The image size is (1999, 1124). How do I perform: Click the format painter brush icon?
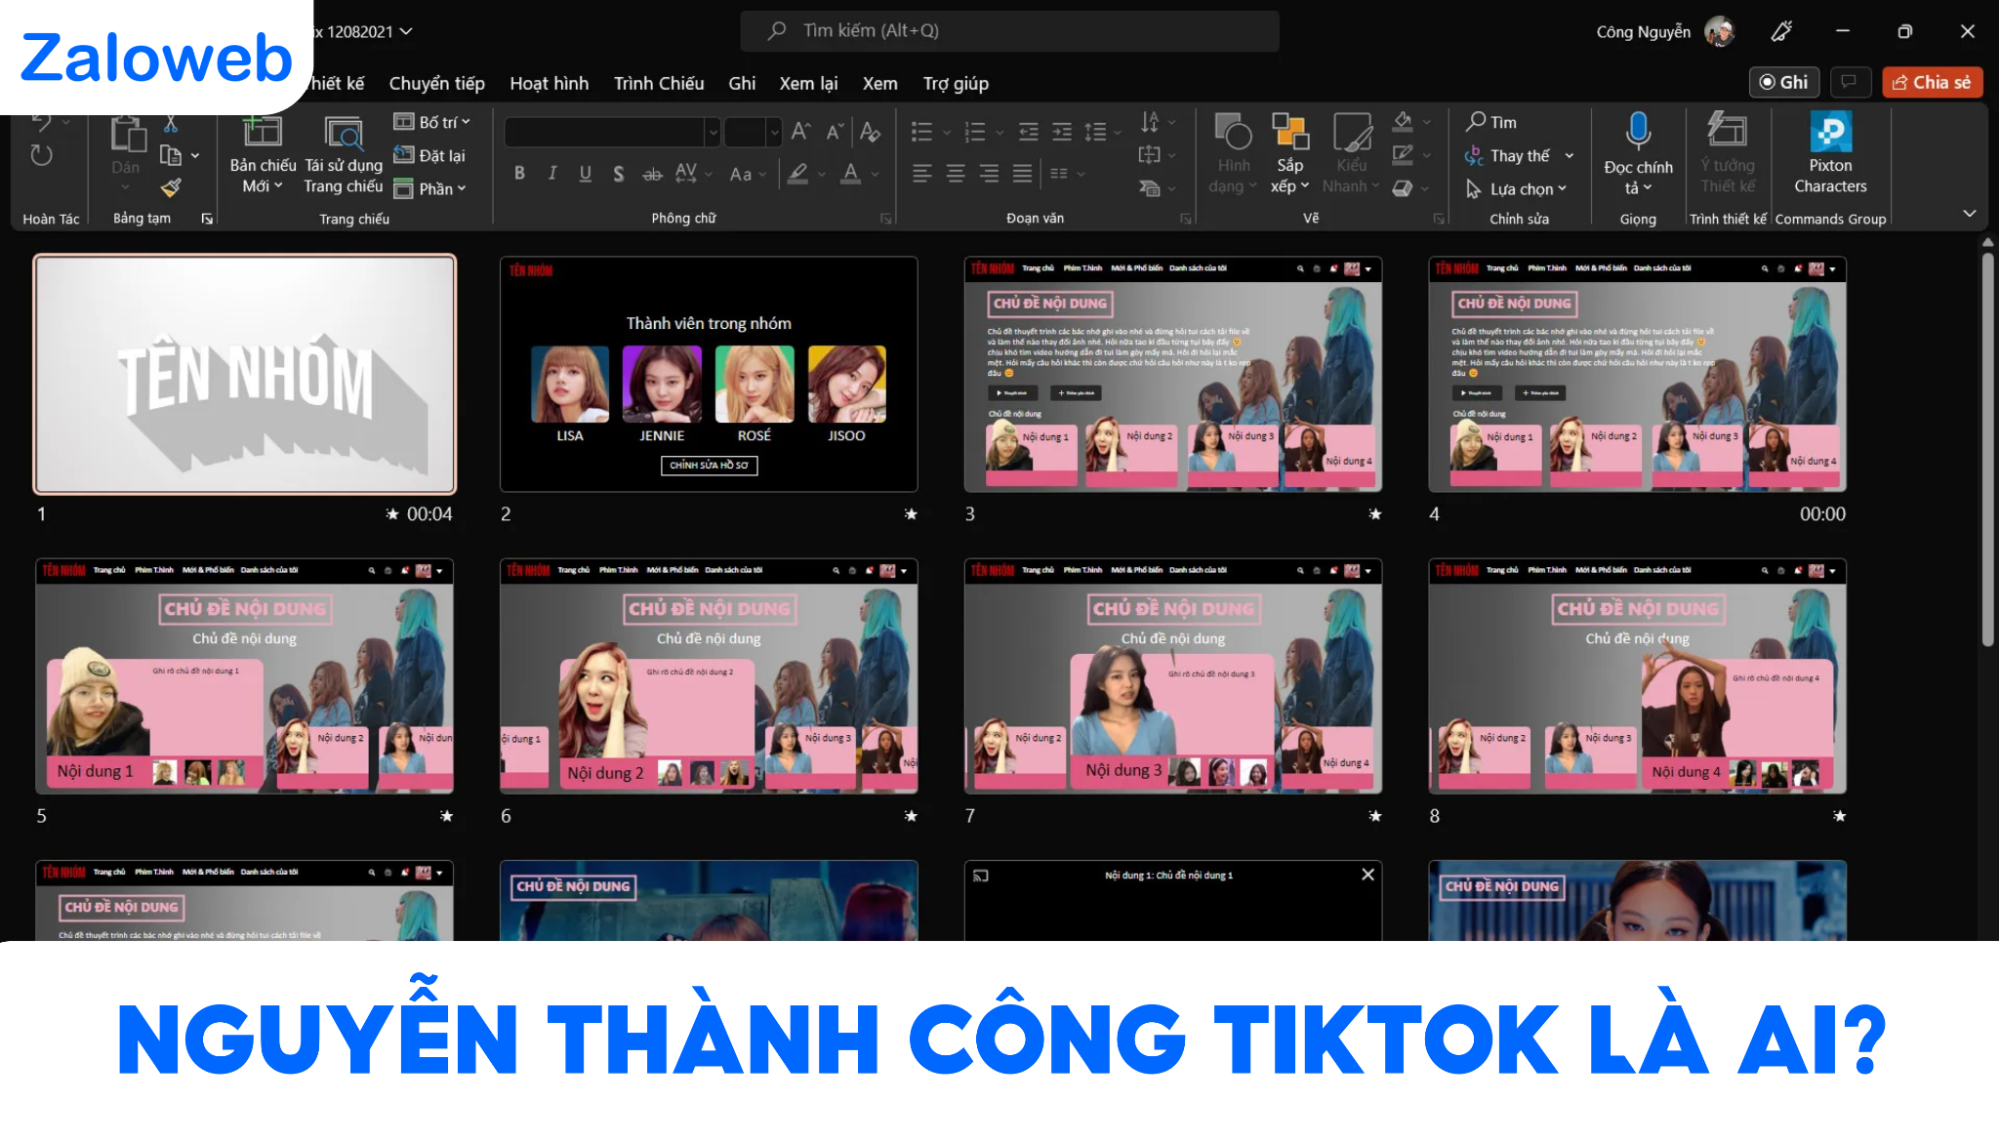(x=171, y=187)
